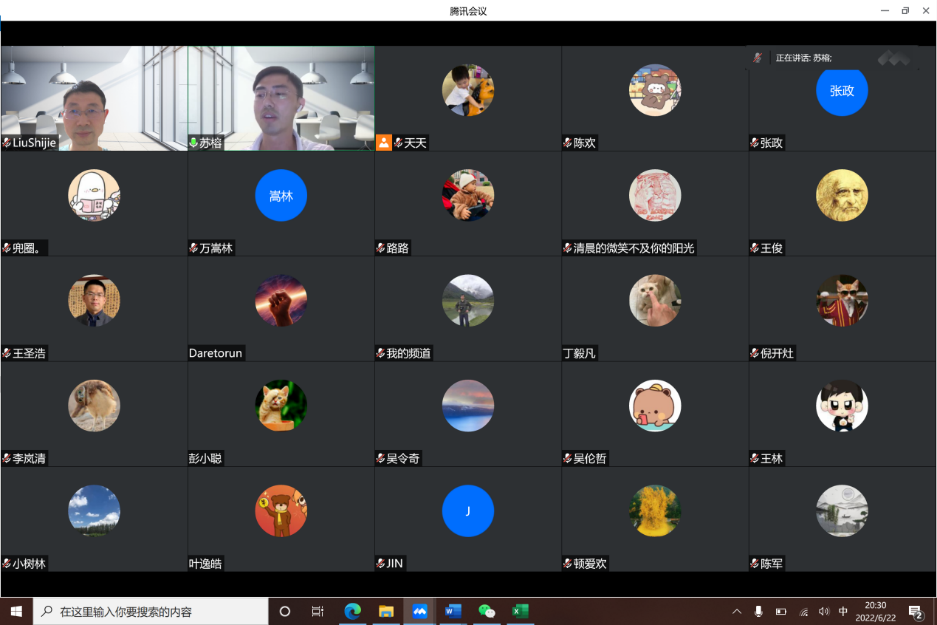Open Tencent Meeting from the taskbar
Image resolution: width=937 pixels, height=625 pixels.
pyautogui.click(x=420, y=611)
